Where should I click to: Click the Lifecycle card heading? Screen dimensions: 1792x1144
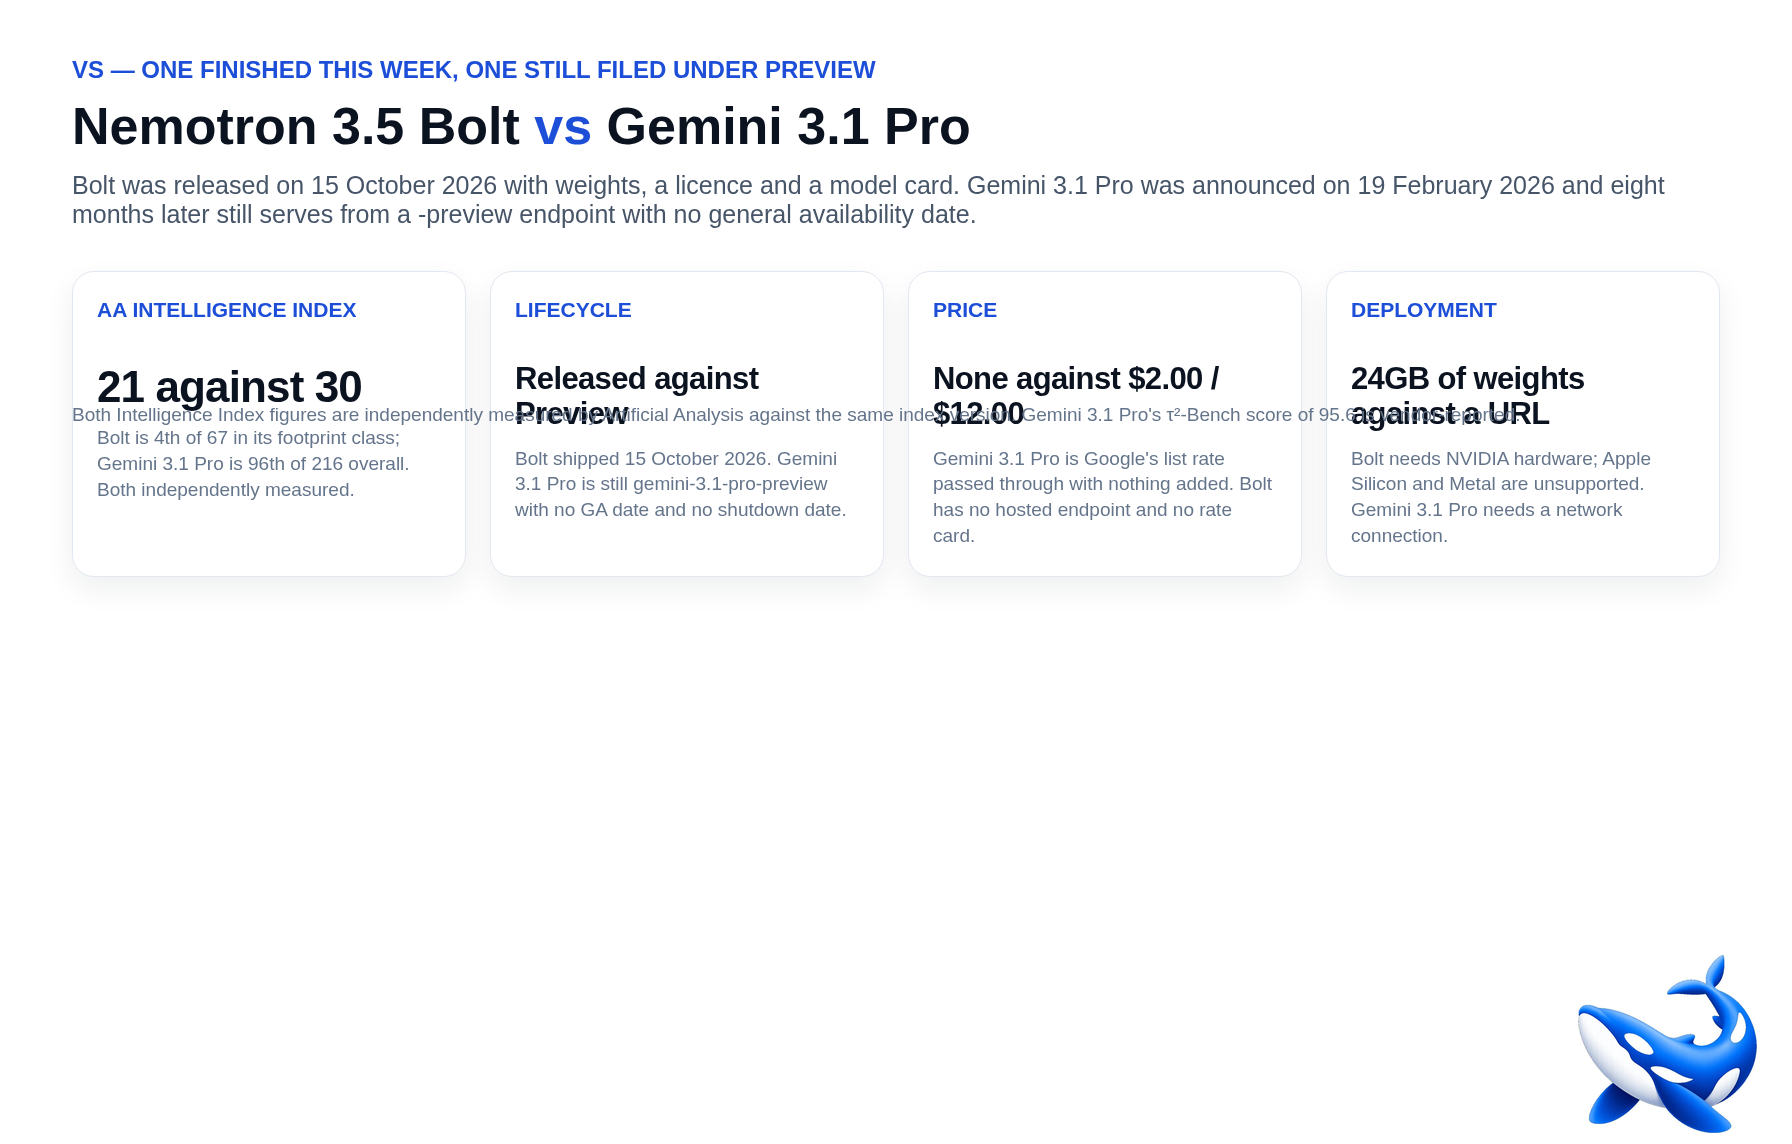click(x=573, y=310)
